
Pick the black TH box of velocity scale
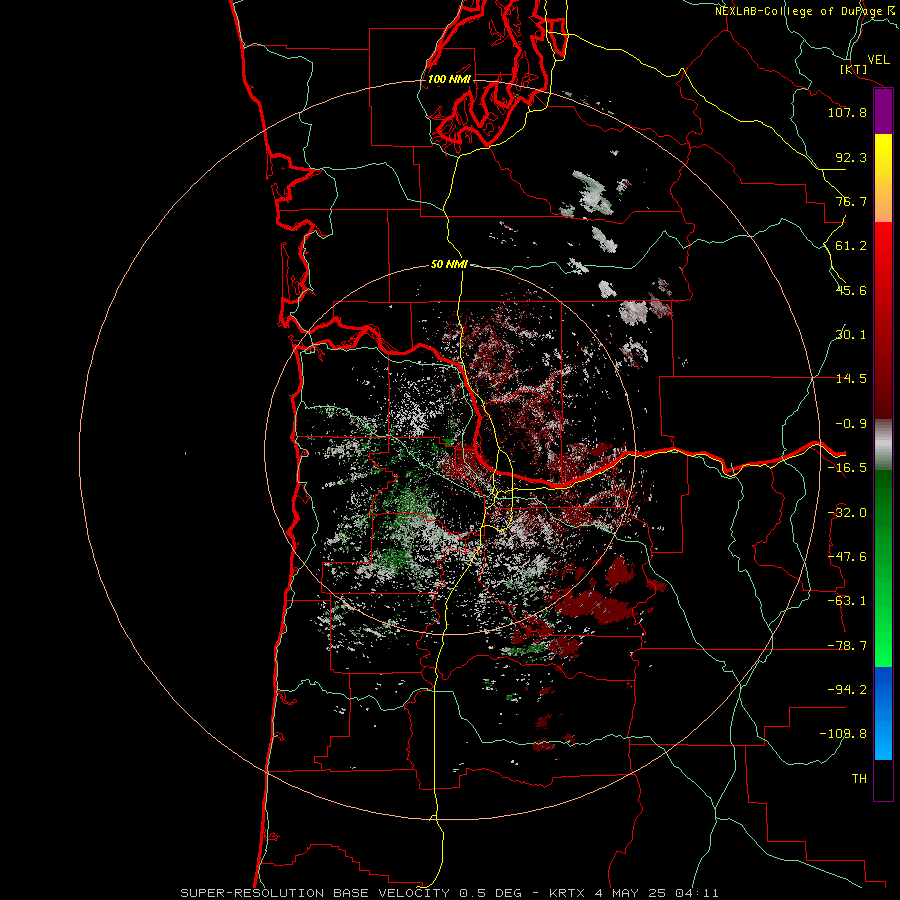(883, 779)
